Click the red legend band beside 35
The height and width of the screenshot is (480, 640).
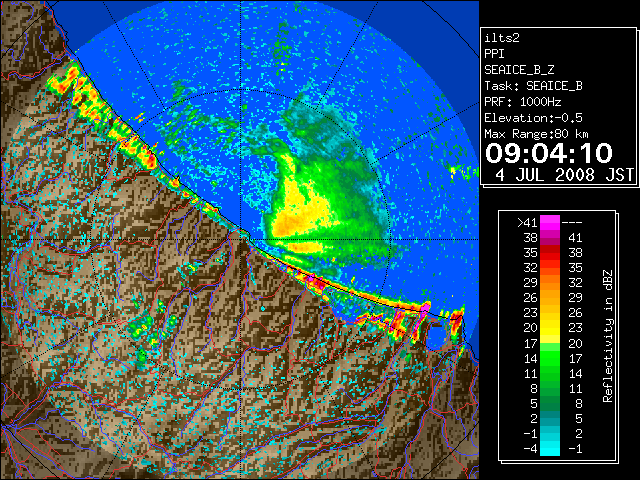click(550, 253)
